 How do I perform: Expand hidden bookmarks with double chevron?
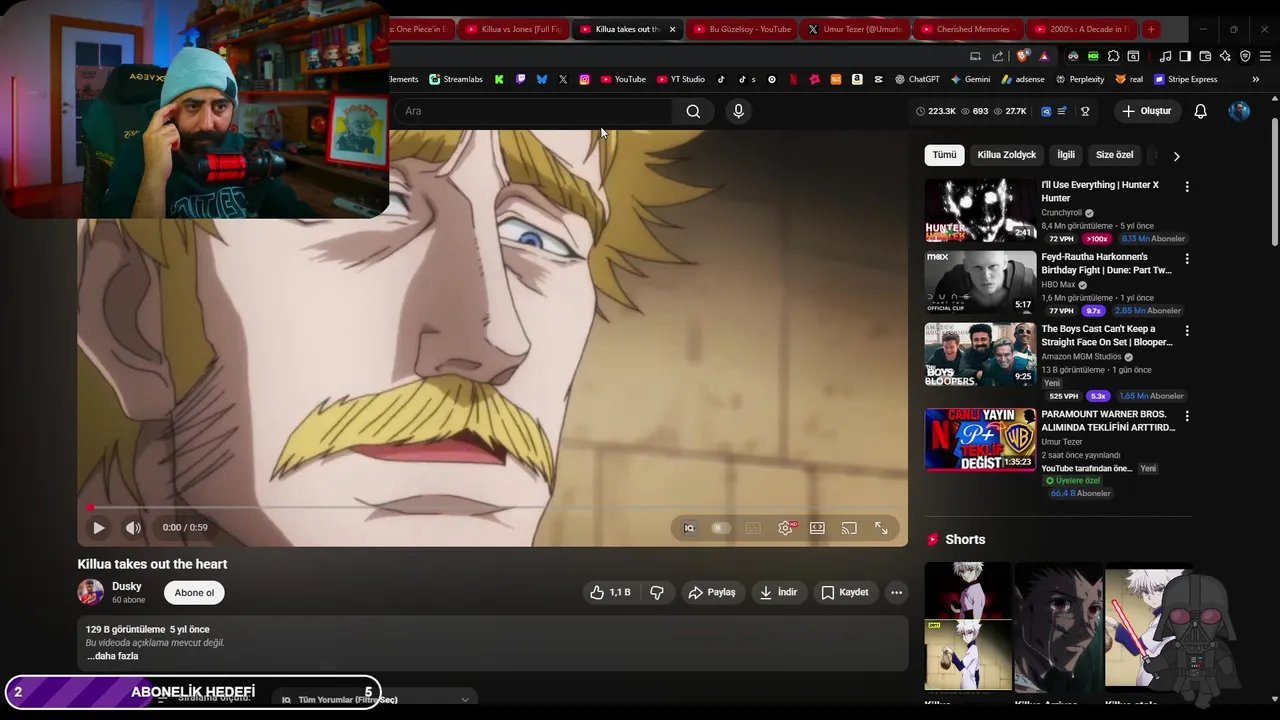coord(1255,79)
